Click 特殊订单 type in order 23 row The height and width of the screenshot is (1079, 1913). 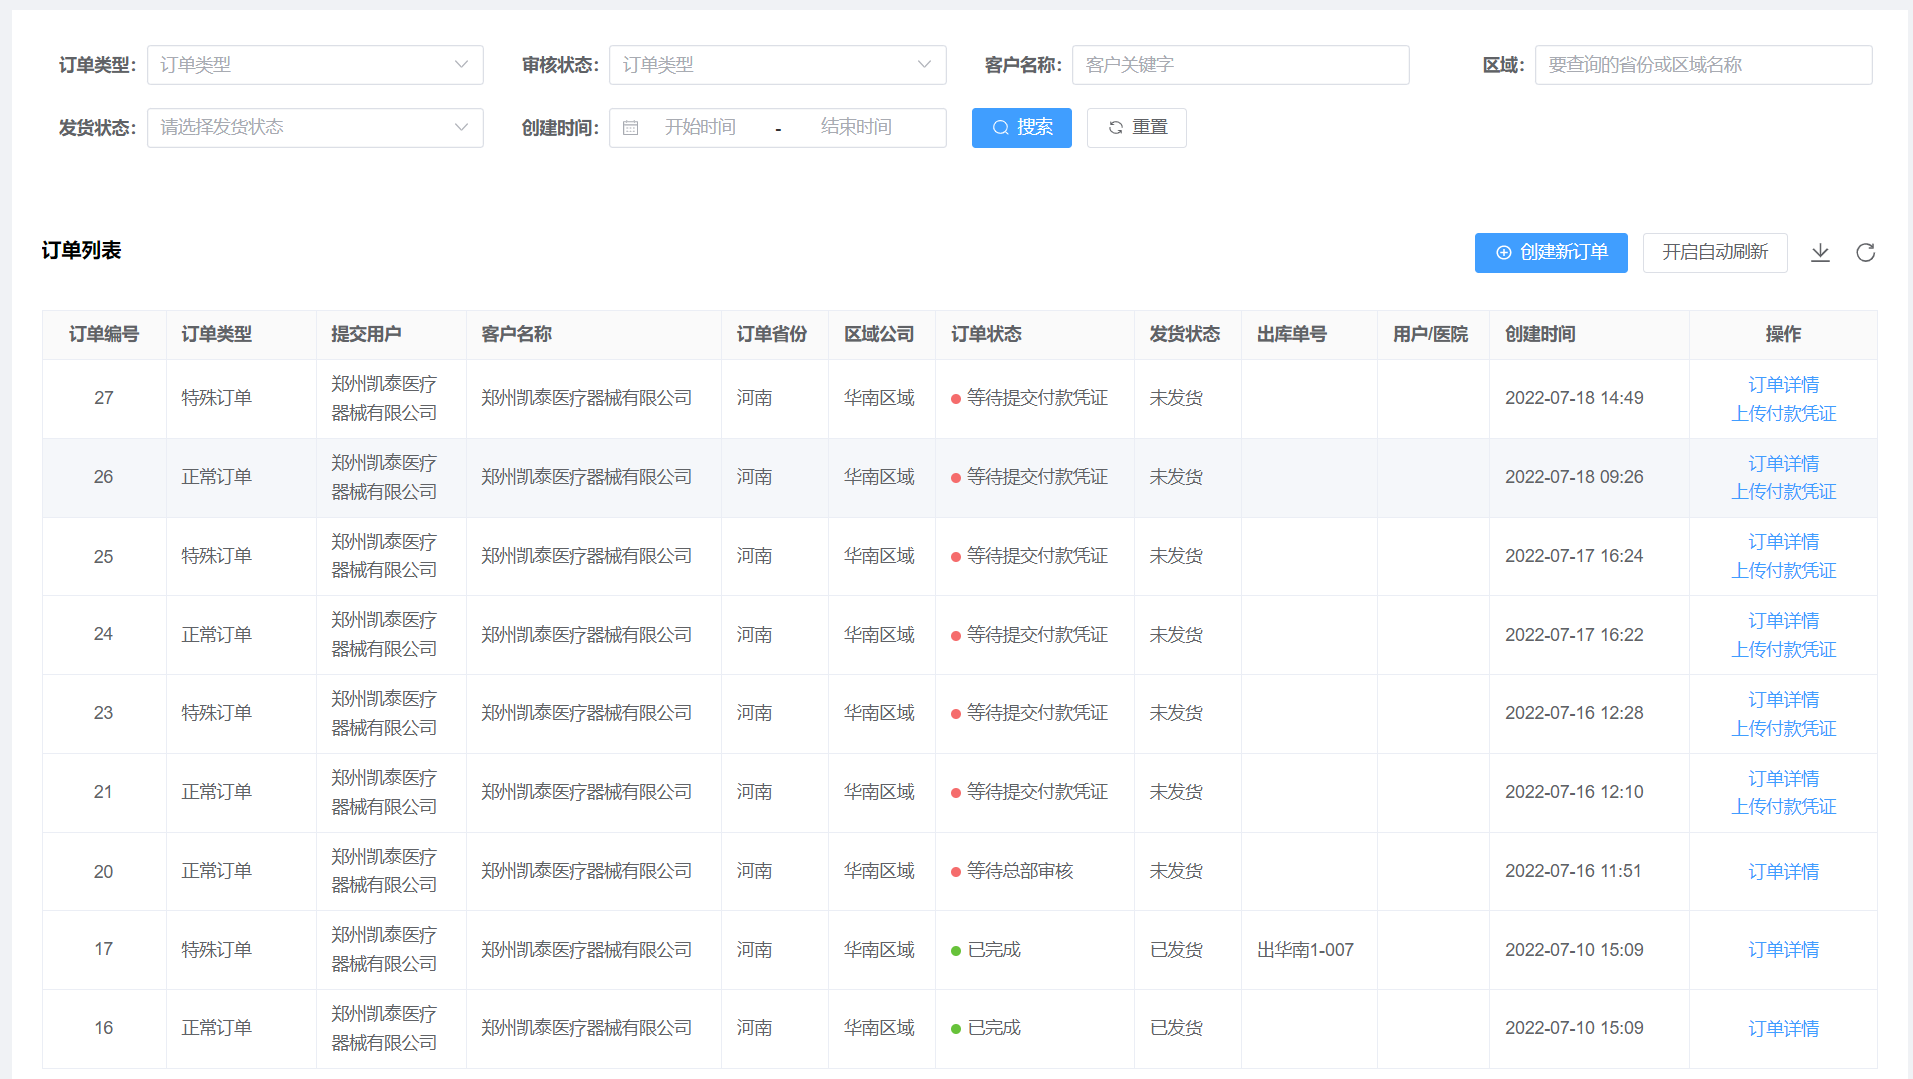coord(216,713)
